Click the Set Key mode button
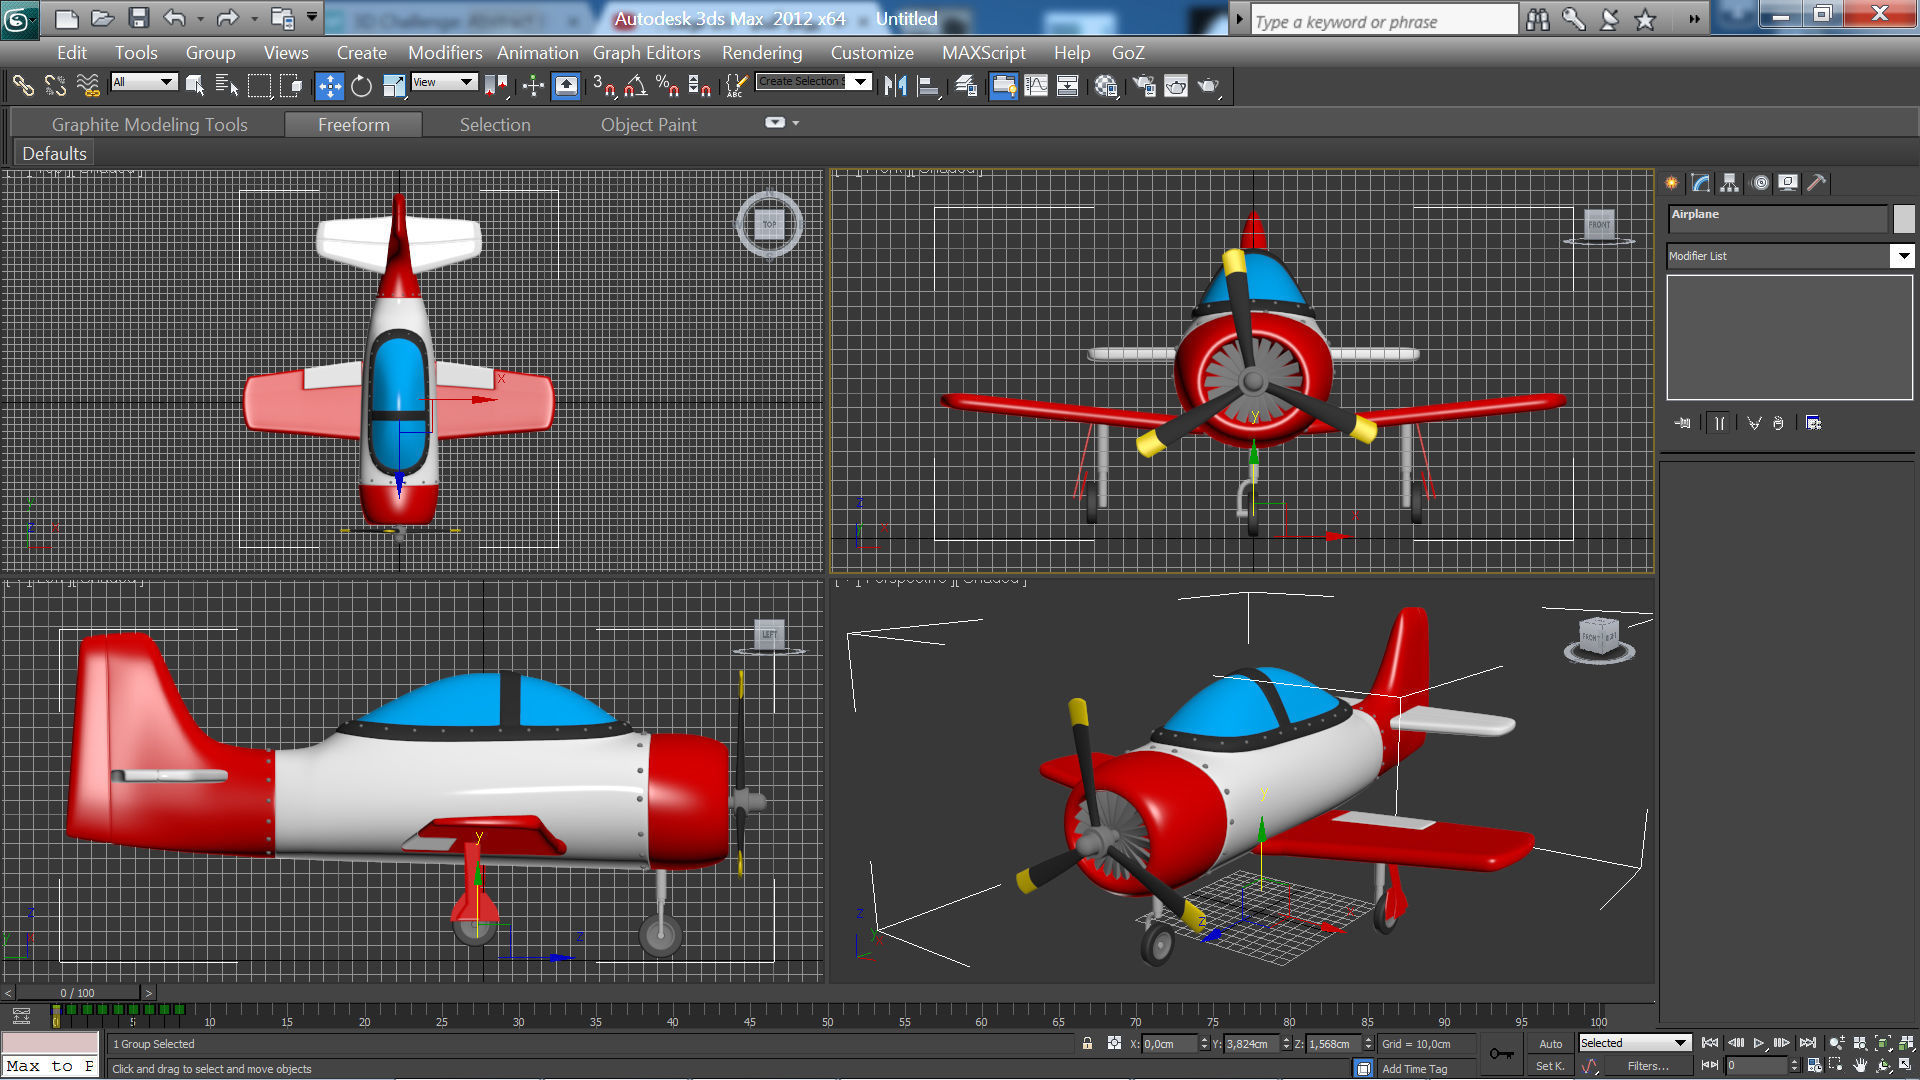1920x1080 pixels. click(1550, 1066)
